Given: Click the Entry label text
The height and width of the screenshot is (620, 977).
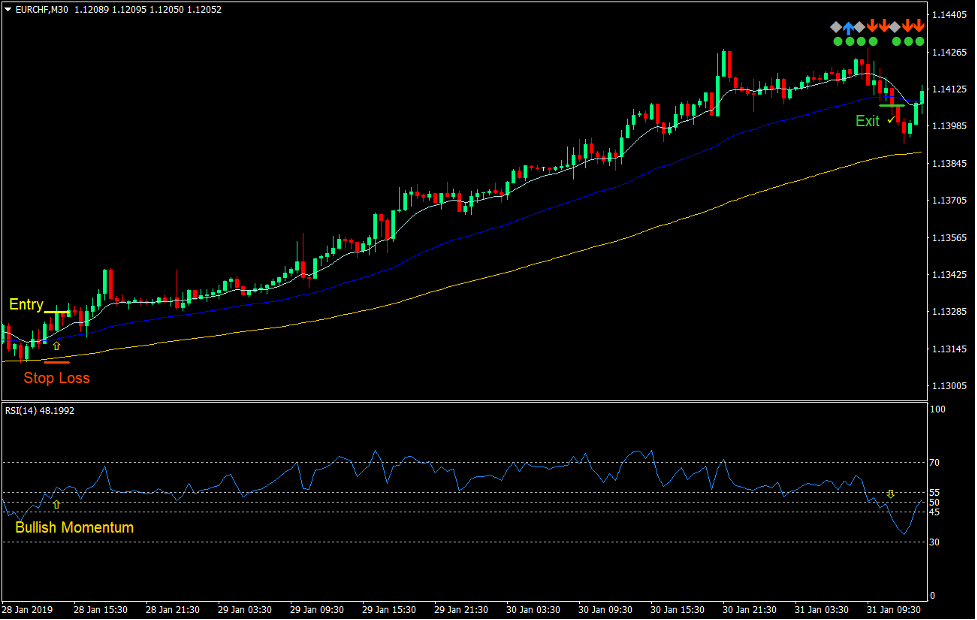Looking at the screenshot, I should coord(27,304).
